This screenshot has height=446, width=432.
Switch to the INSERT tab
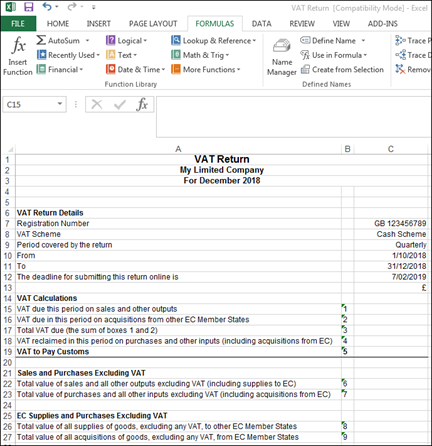click(99, 24)
